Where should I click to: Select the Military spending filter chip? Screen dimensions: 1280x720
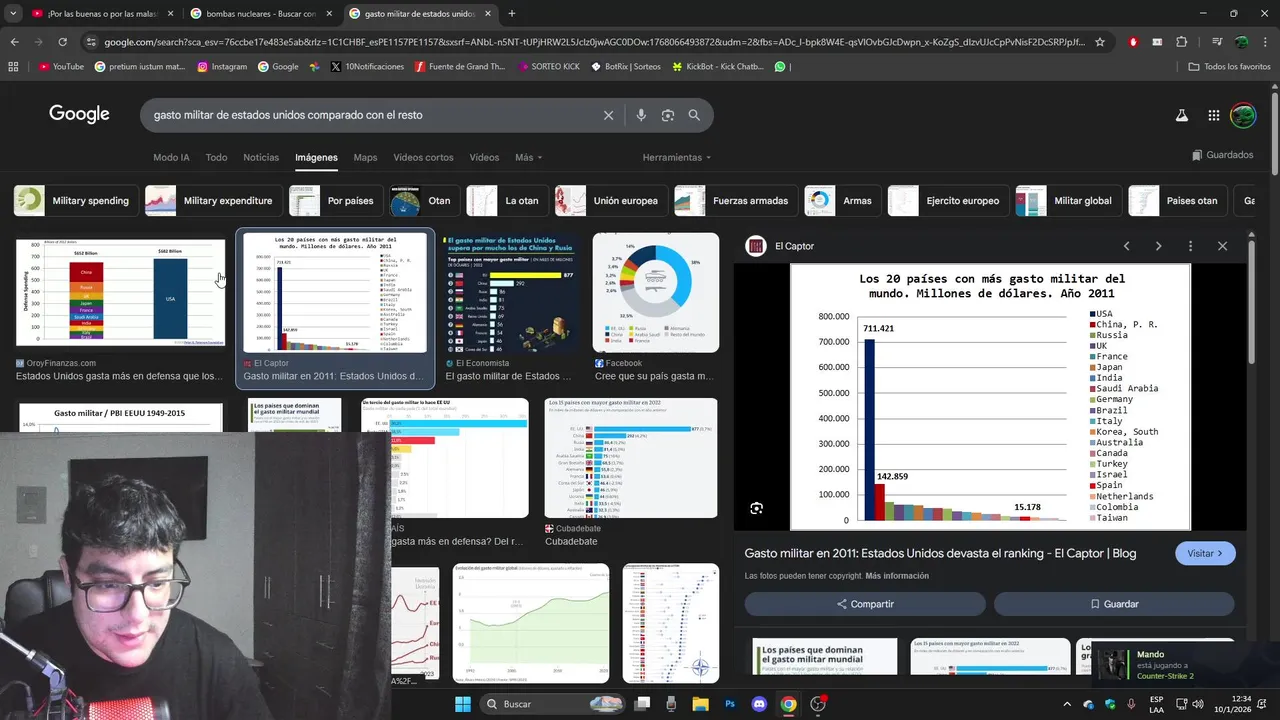75,201
